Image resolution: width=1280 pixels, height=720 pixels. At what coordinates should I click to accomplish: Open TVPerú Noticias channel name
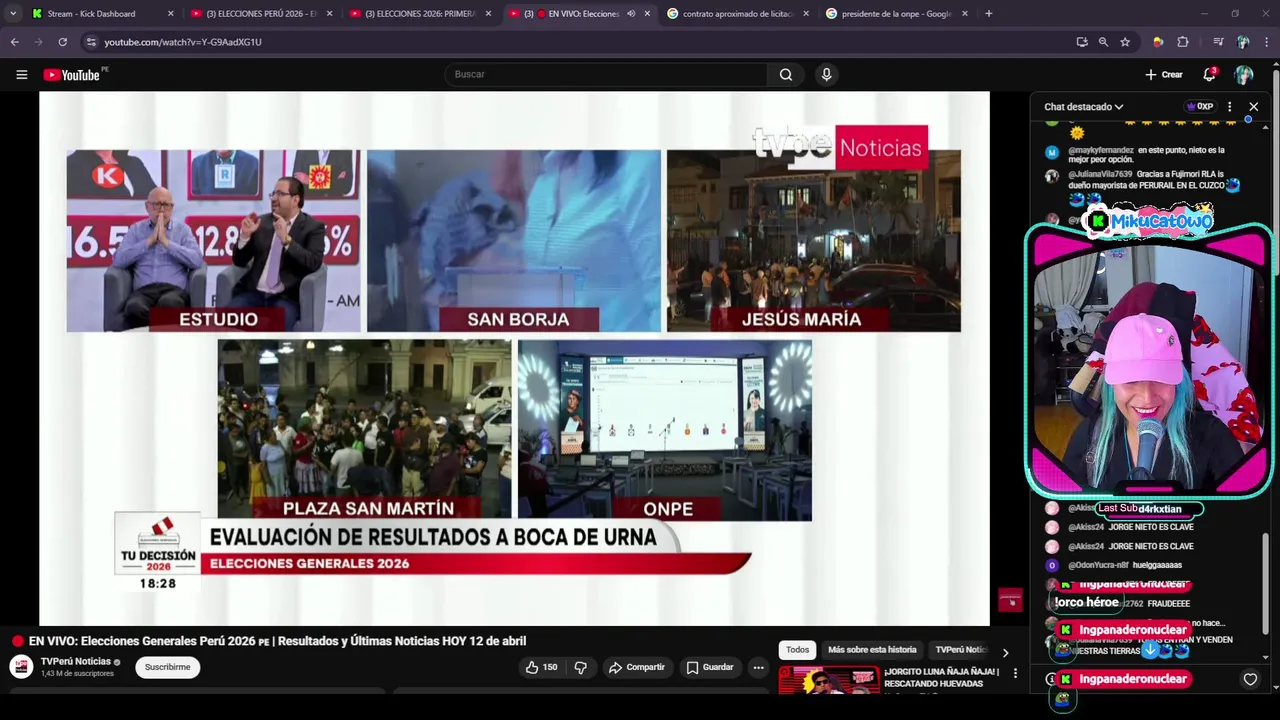click(76, 662)
